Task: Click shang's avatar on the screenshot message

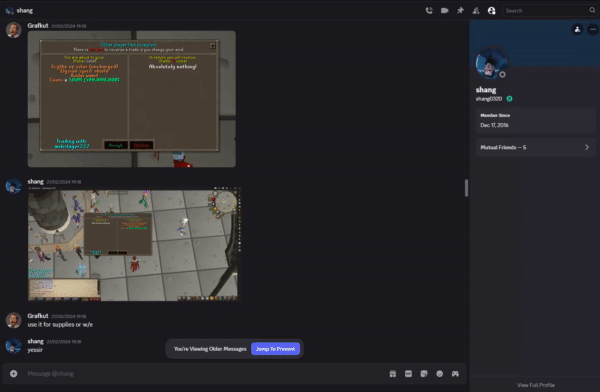Action: [13, 186]
